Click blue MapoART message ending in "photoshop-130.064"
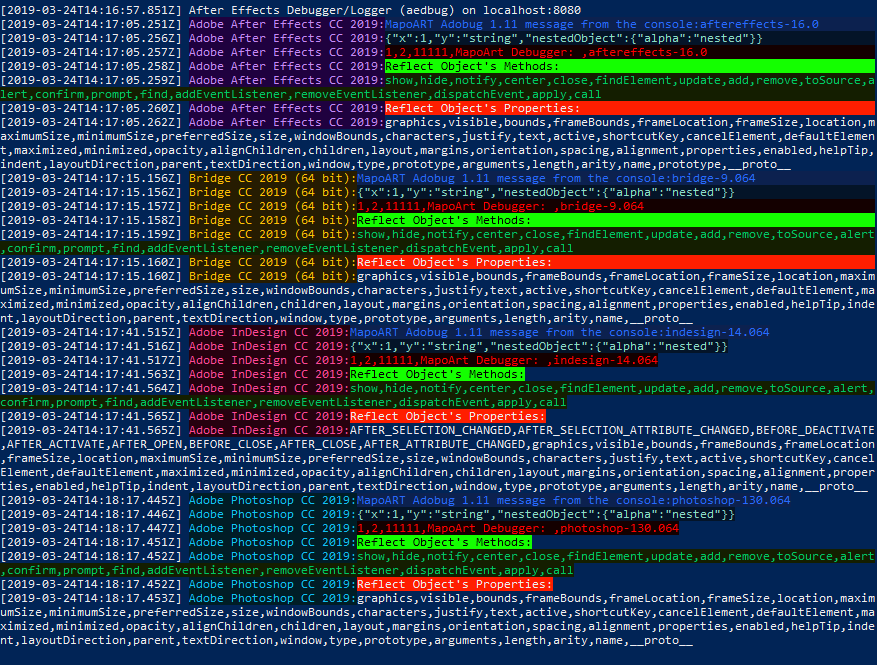This screenshot has width=877, height=665. [x=573, y=500]
